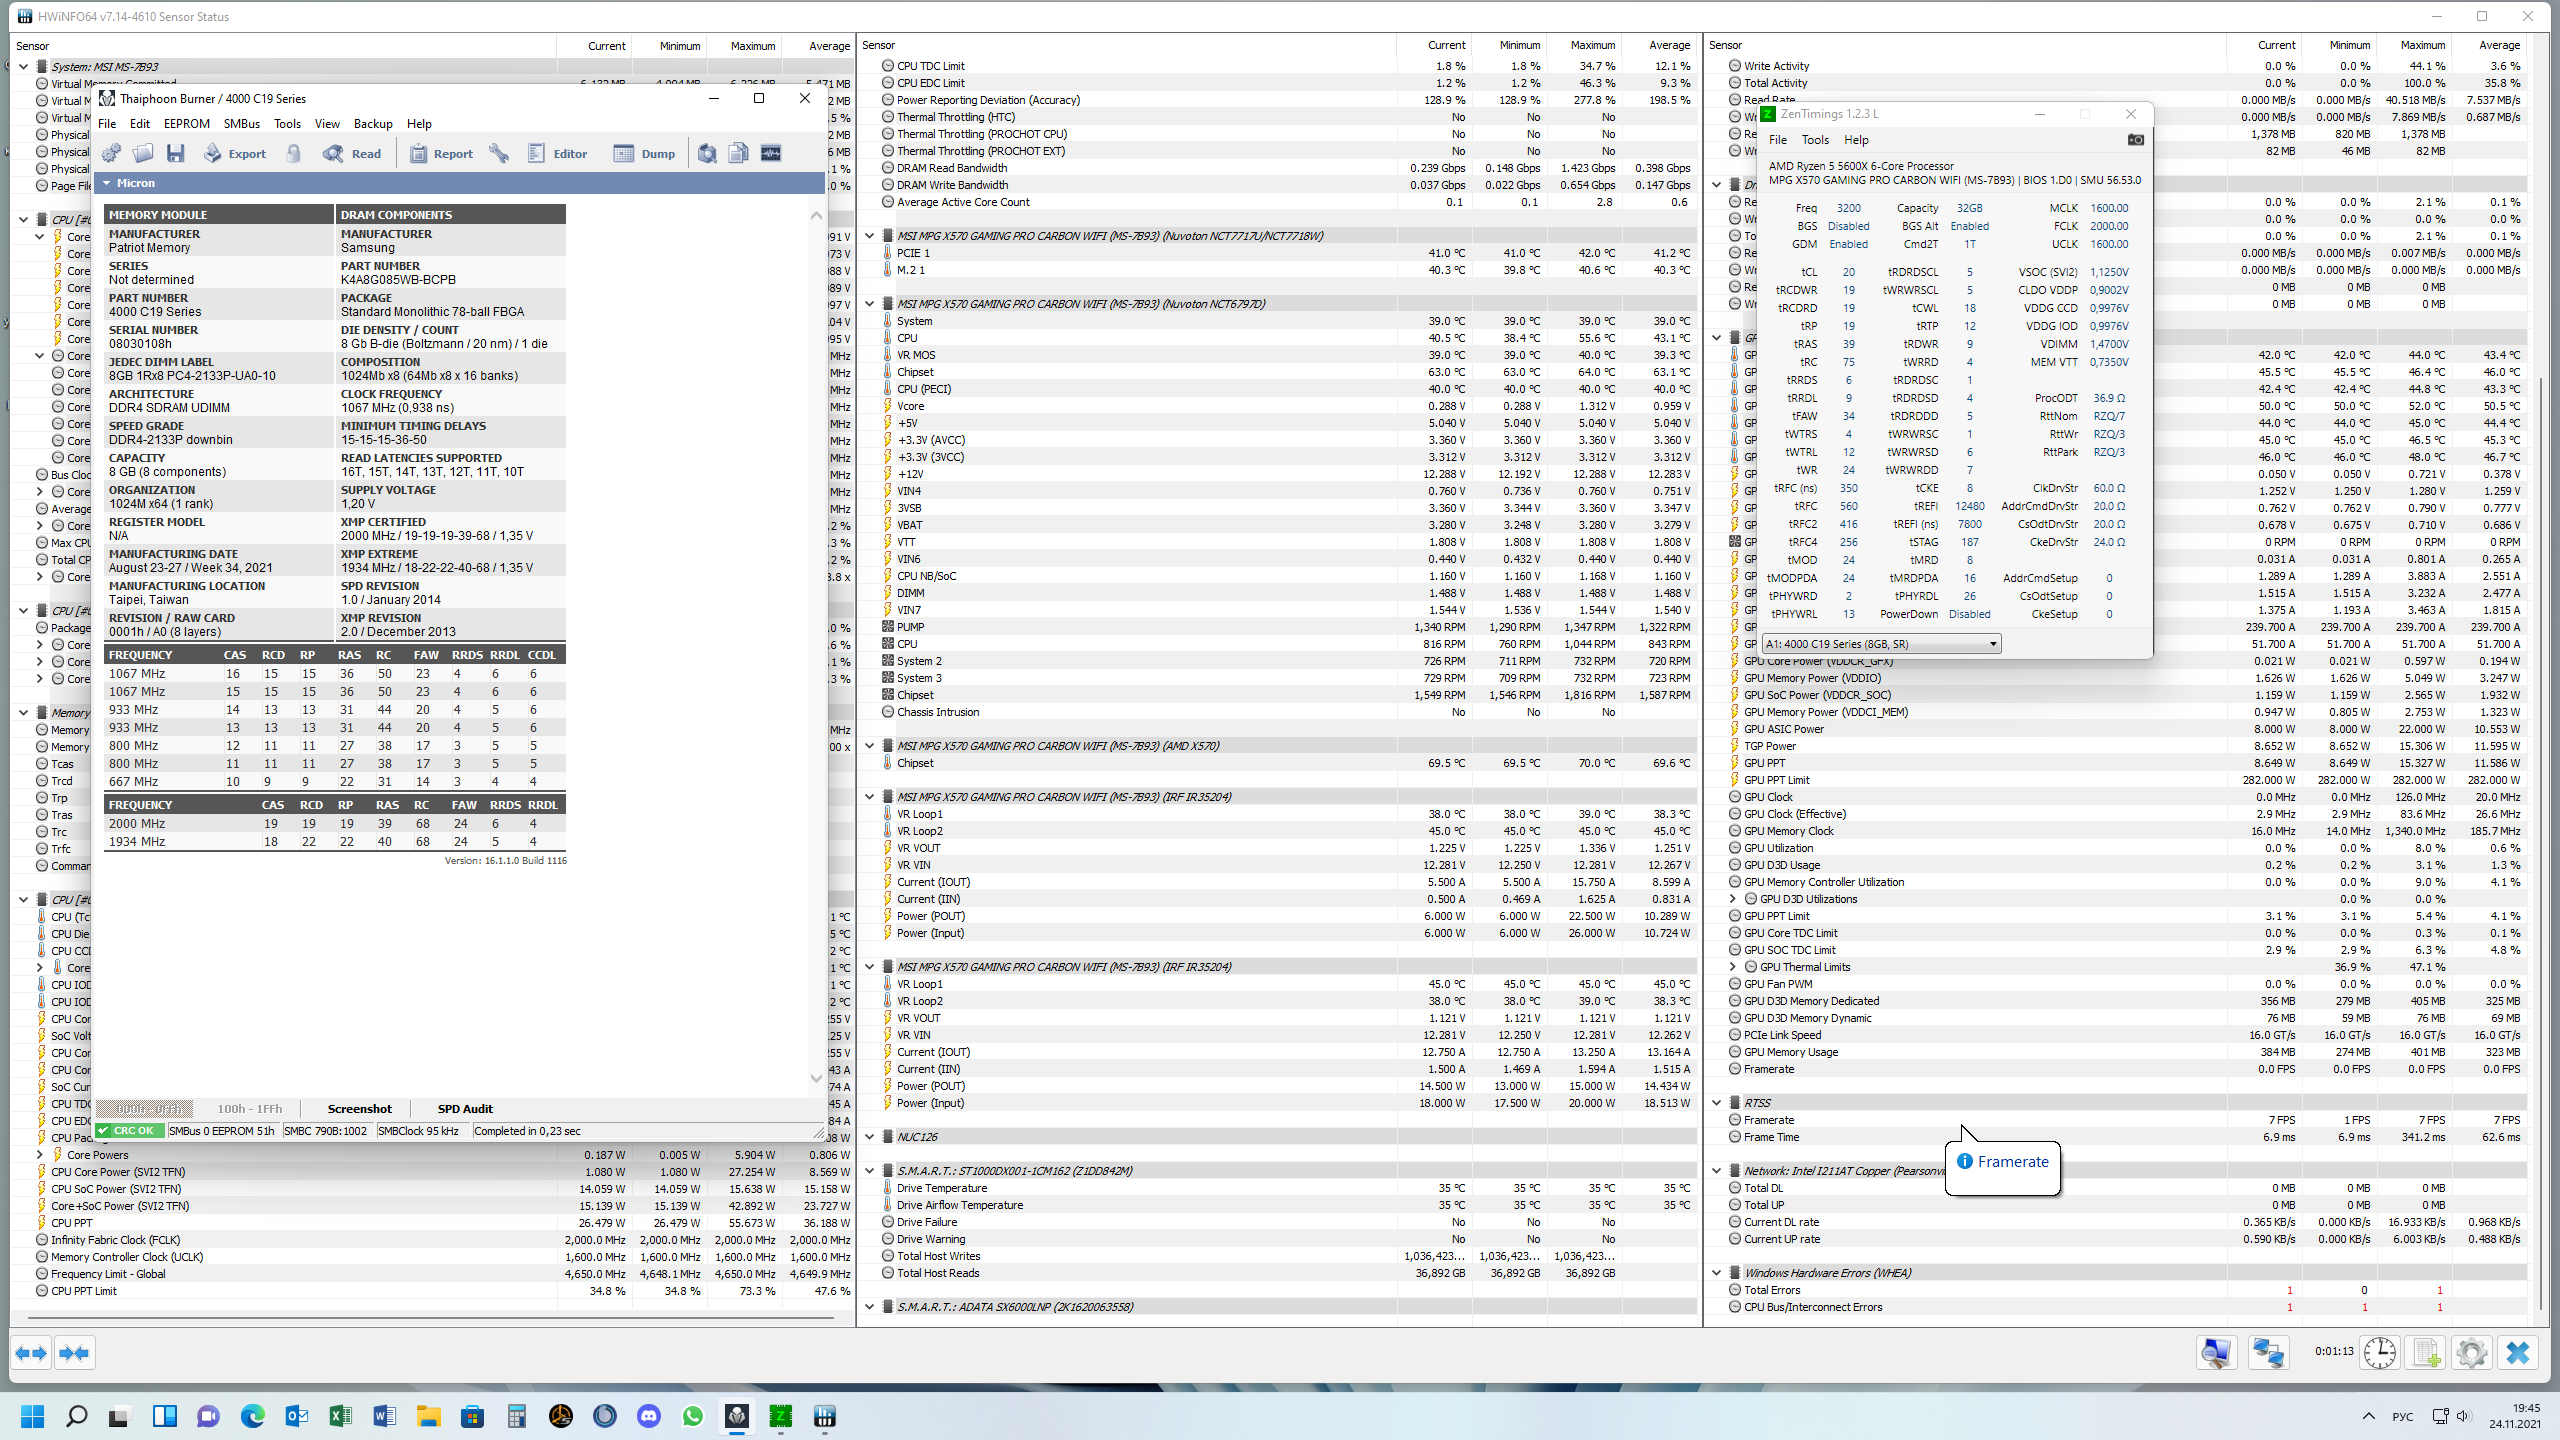Collapse the Micron section header arrow
This screenshot has height=1440, width=2560.
(107, 183)
